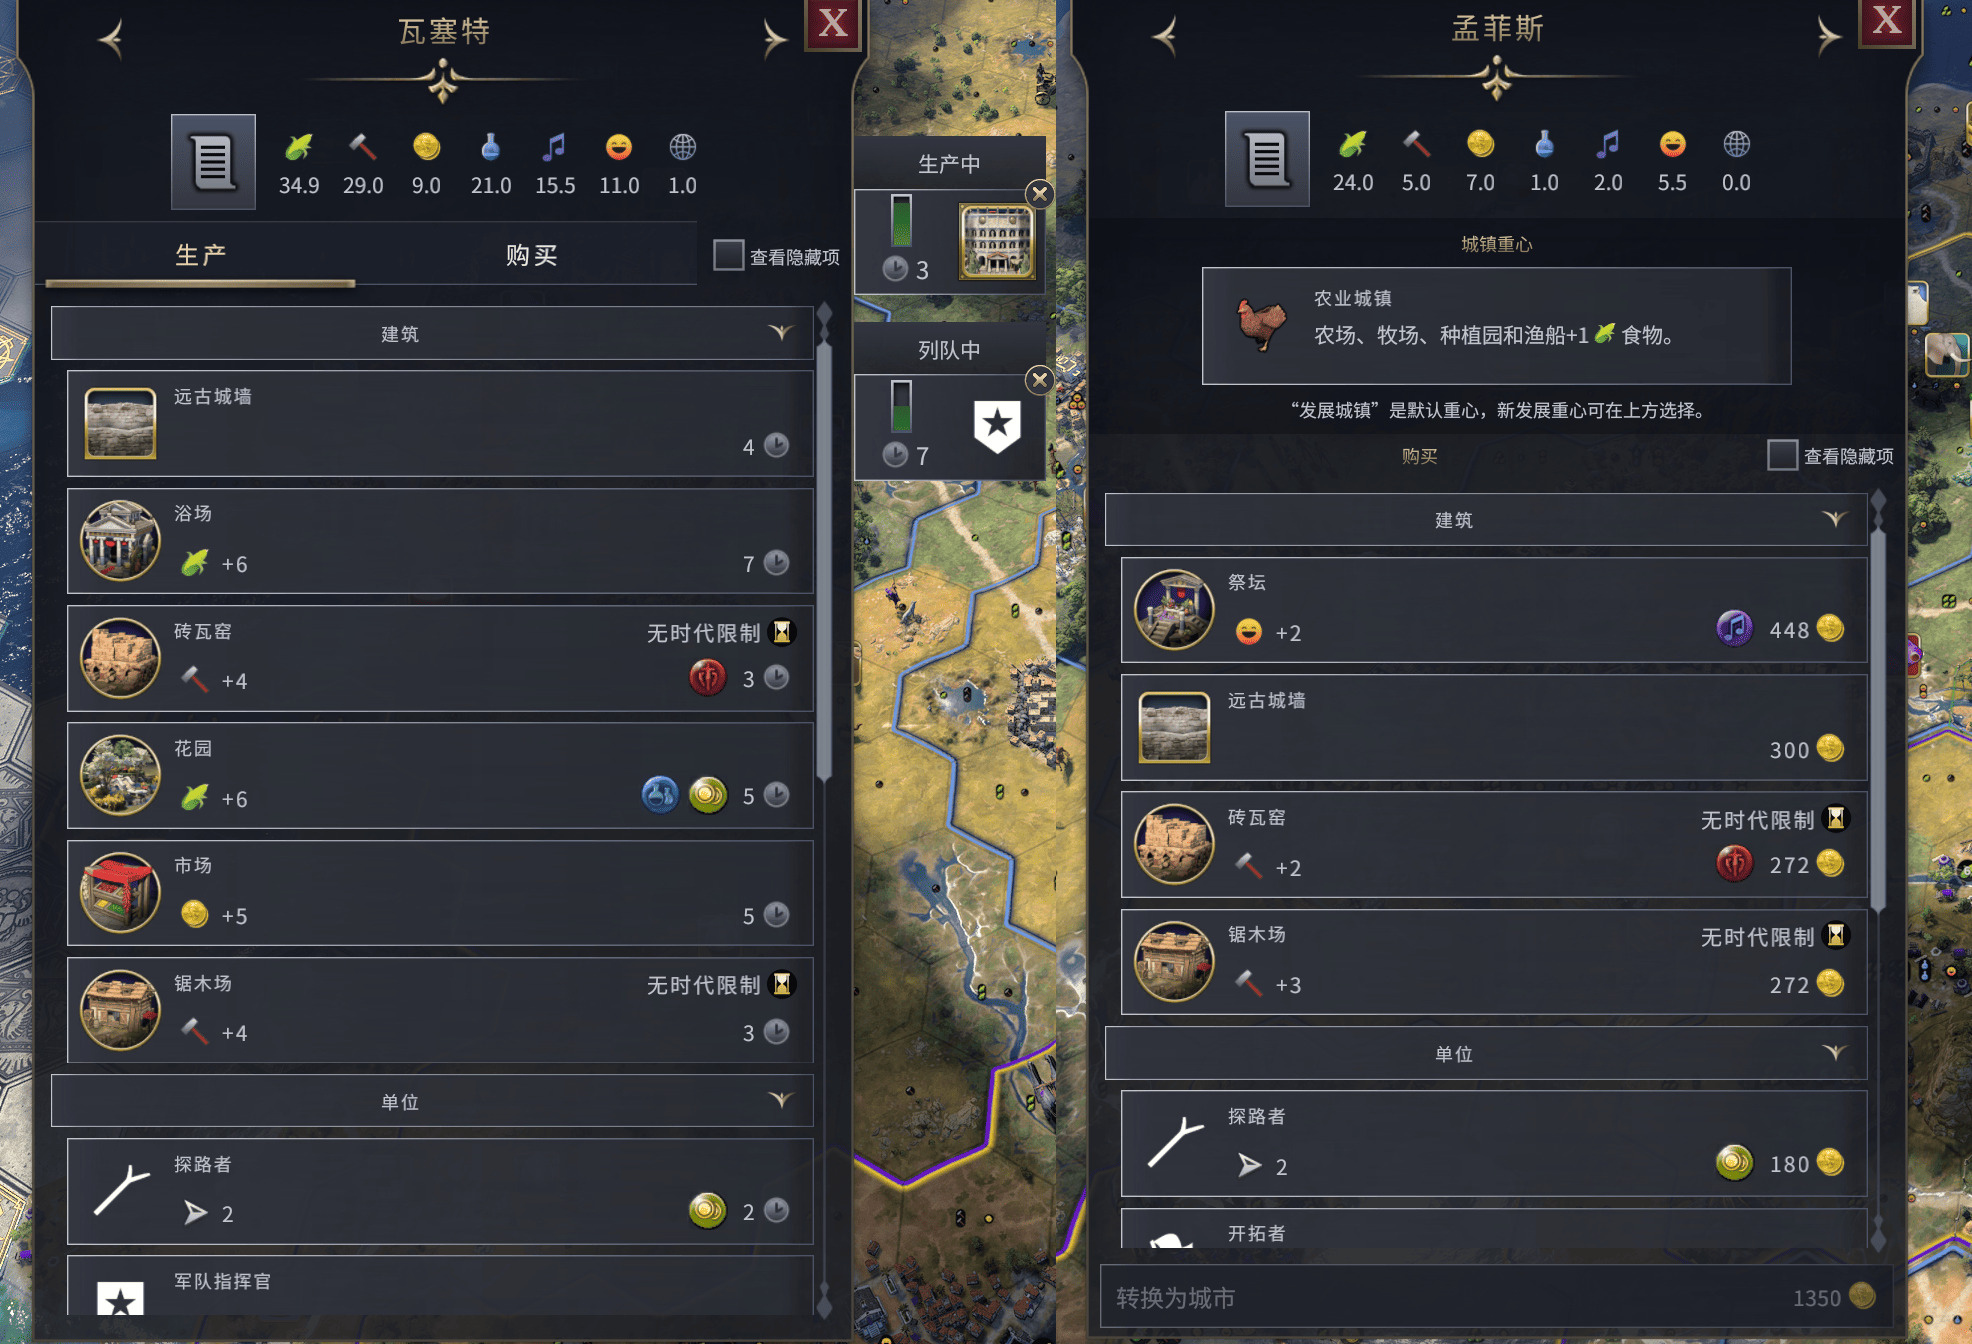Select the 浴场 bath building icon
Screen dimensions: 1972x1344
coord(120,541)
